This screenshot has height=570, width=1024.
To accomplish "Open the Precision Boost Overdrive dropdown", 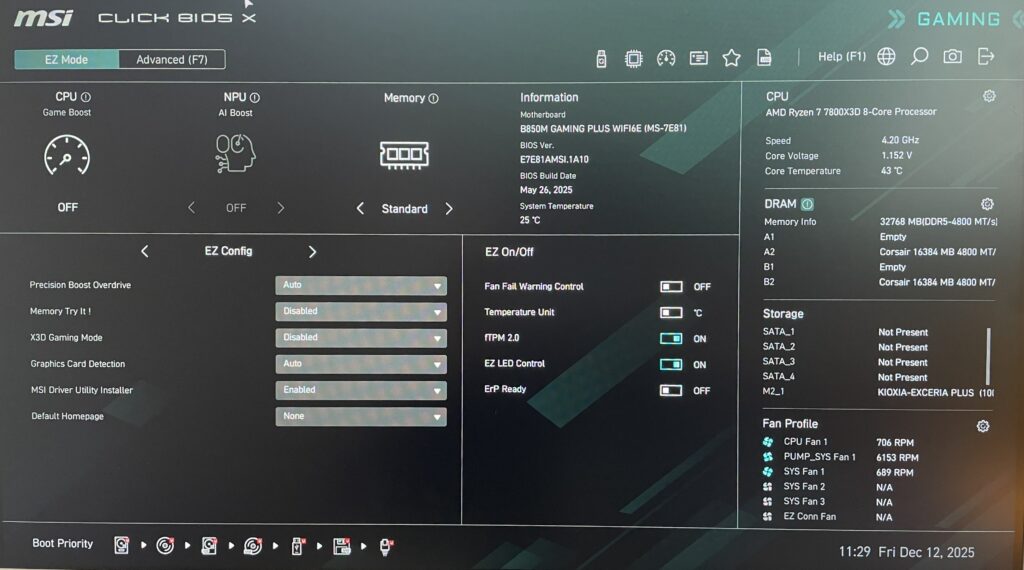I will (361, 286).
